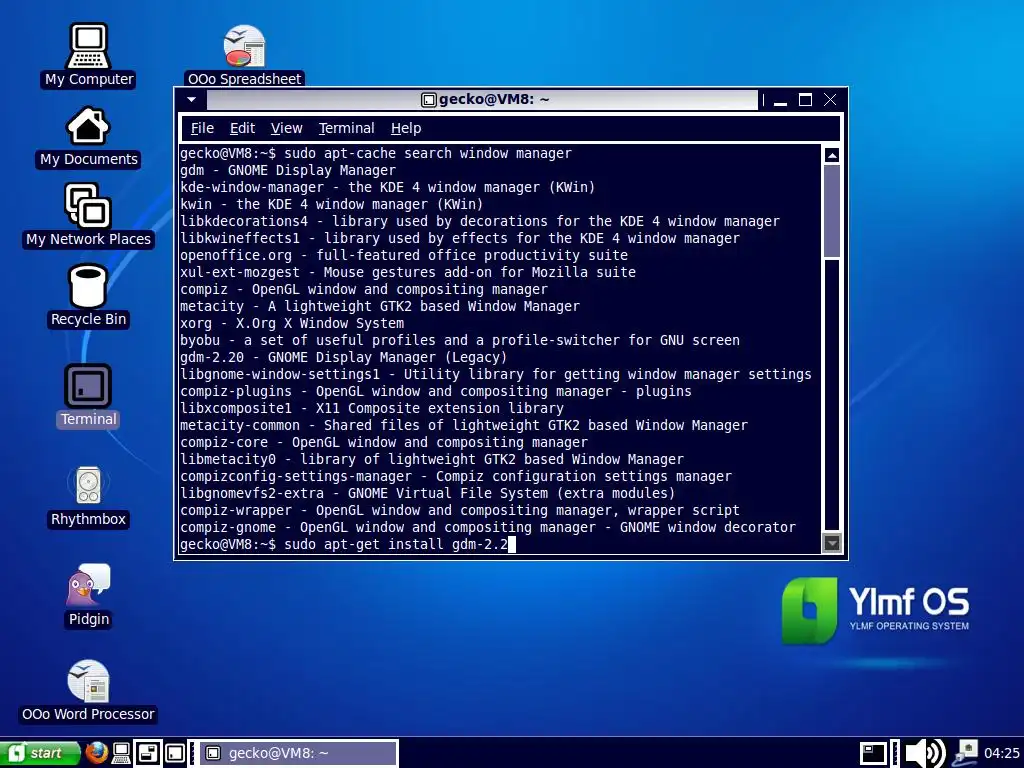Click the 'kwin - the KDE 4 window manager' line
Image resolution: width=1024 pixels, height=768 pixels.
click(x=331, y=204)
